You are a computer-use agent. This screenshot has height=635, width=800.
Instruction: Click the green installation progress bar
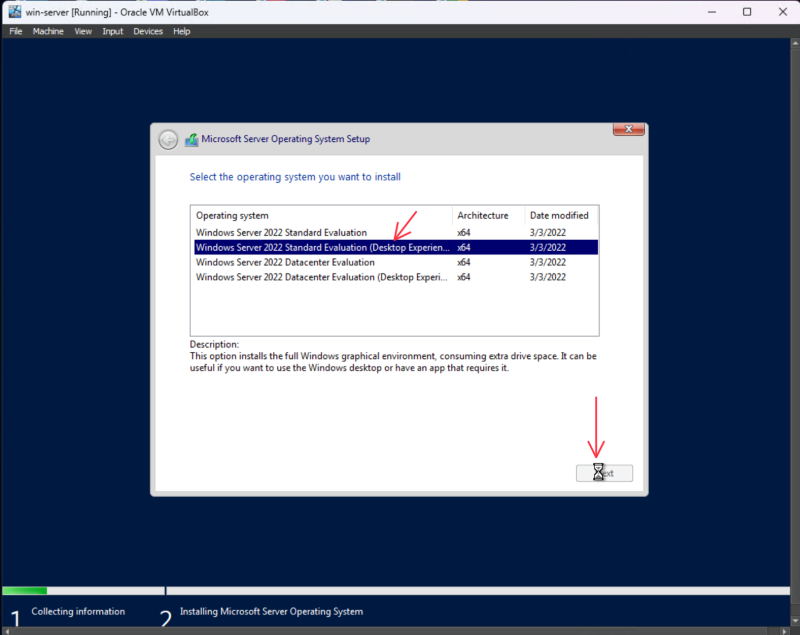pos(25,591)
